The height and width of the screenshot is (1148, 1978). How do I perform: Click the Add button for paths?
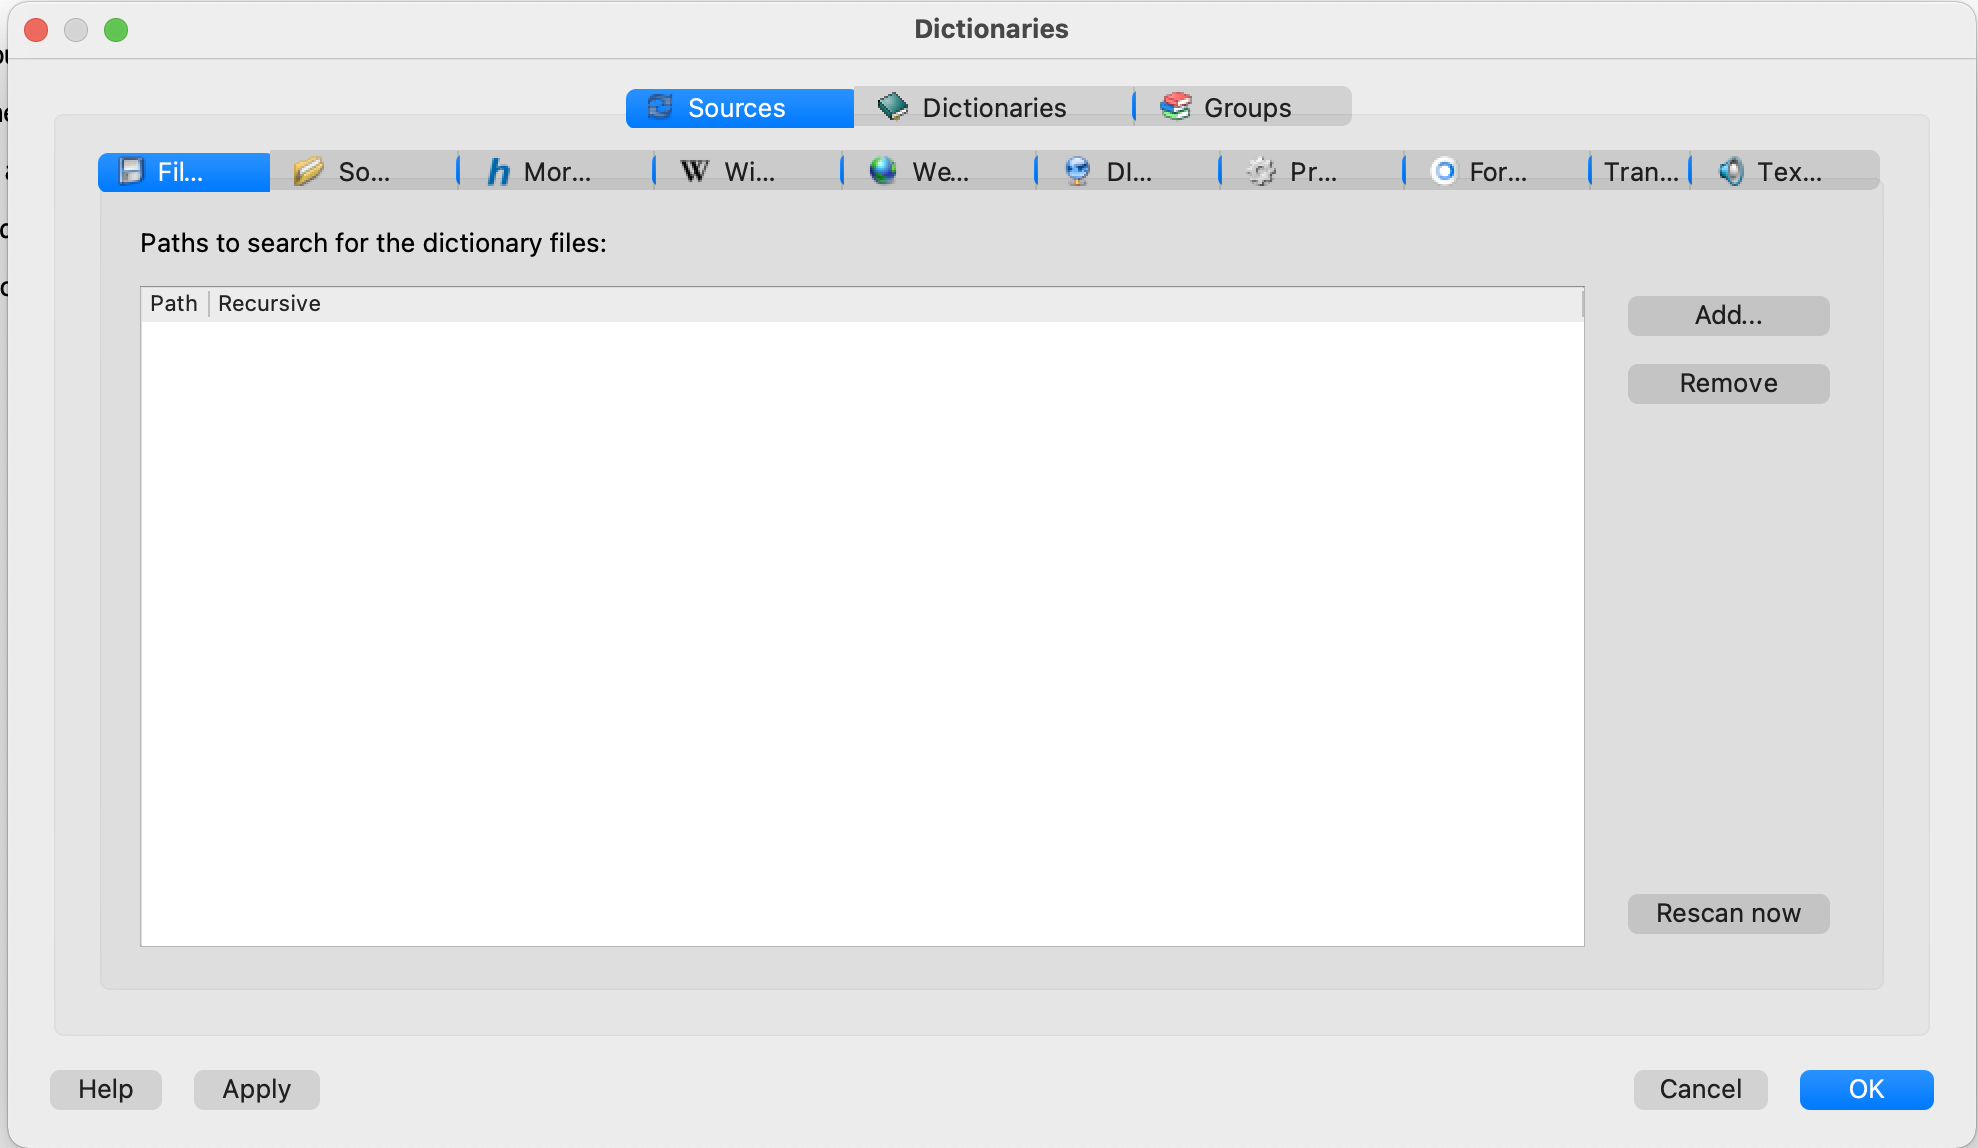pyautogui.click(x=1727, y=314)
